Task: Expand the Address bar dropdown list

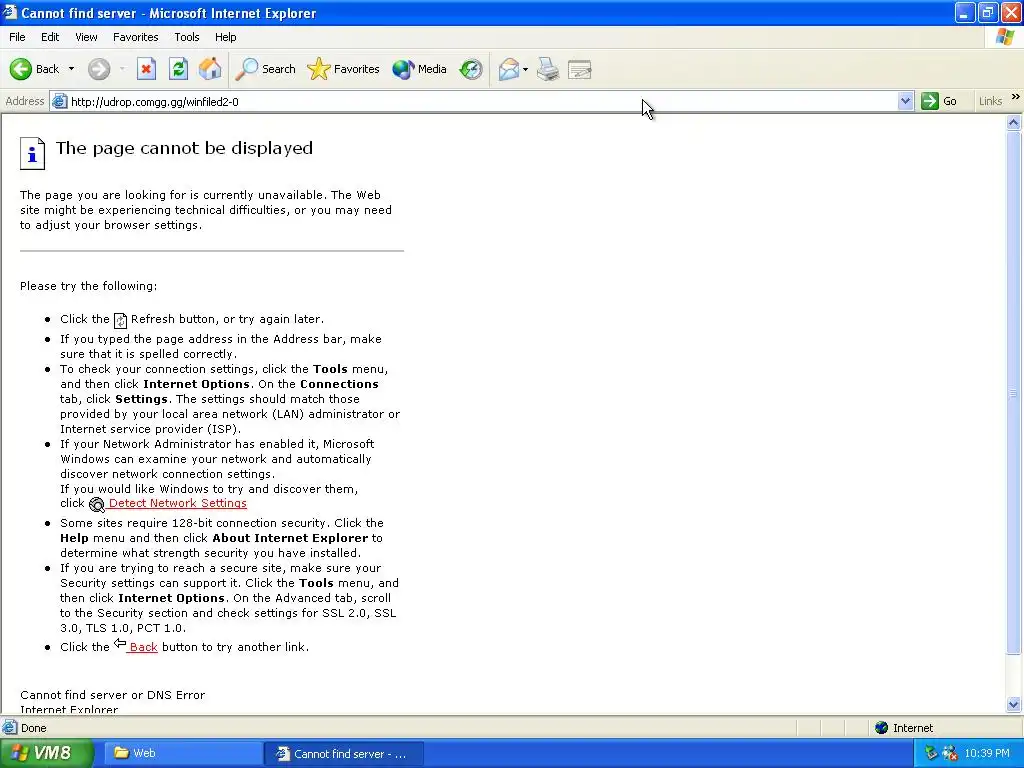Action: click(x=905, y=101)
